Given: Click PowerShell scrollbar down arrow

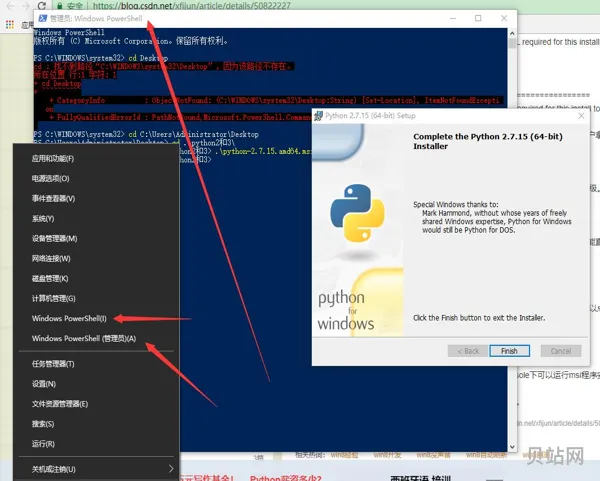Looking at the screenshot, I should click(512, 447).
